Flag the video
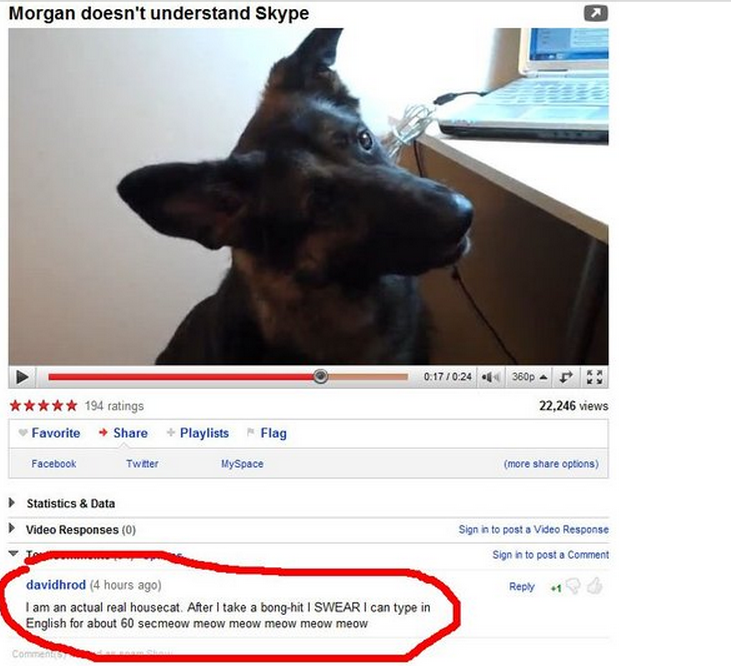This screenshot has height=669, width=731. tap(267, 433)
